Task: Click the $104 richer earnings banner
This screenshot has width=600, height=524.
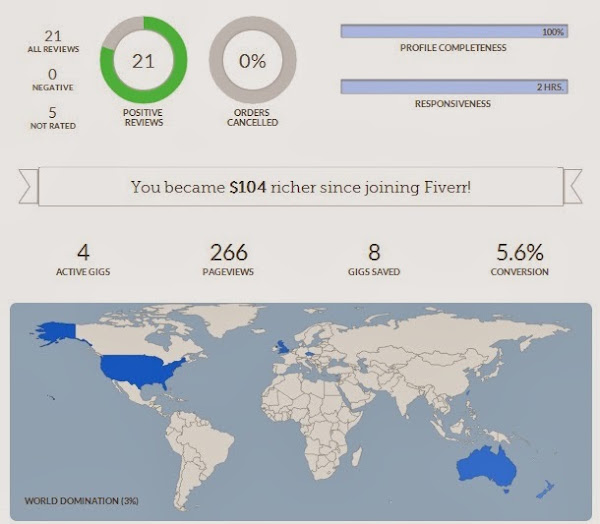Action: click(301, 187)
